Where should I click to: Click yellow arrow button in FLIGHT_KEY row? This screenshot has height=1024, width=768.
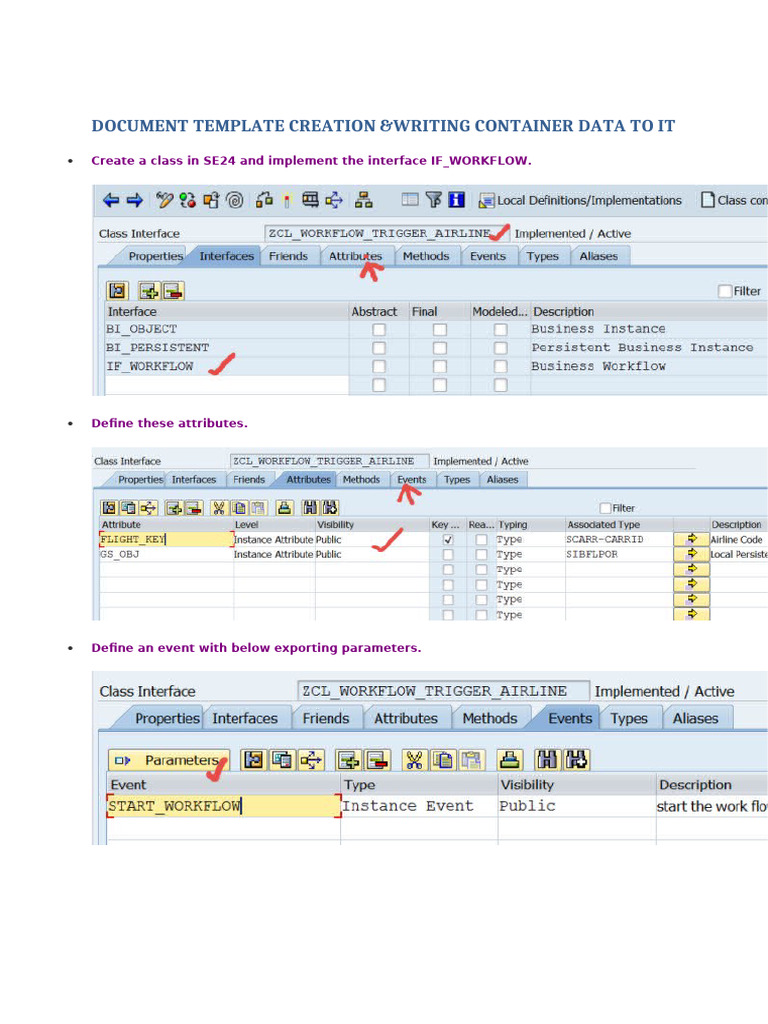(692, 539)
